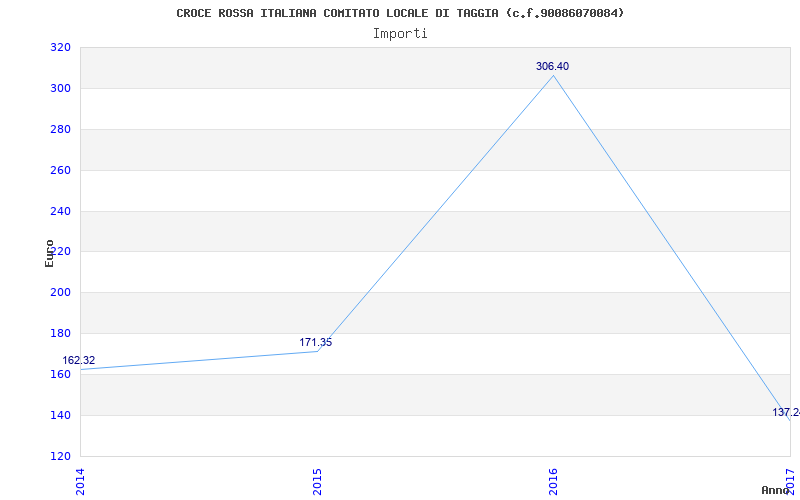
Task: Click the 240 y-axis value
Action: point(60,211)
